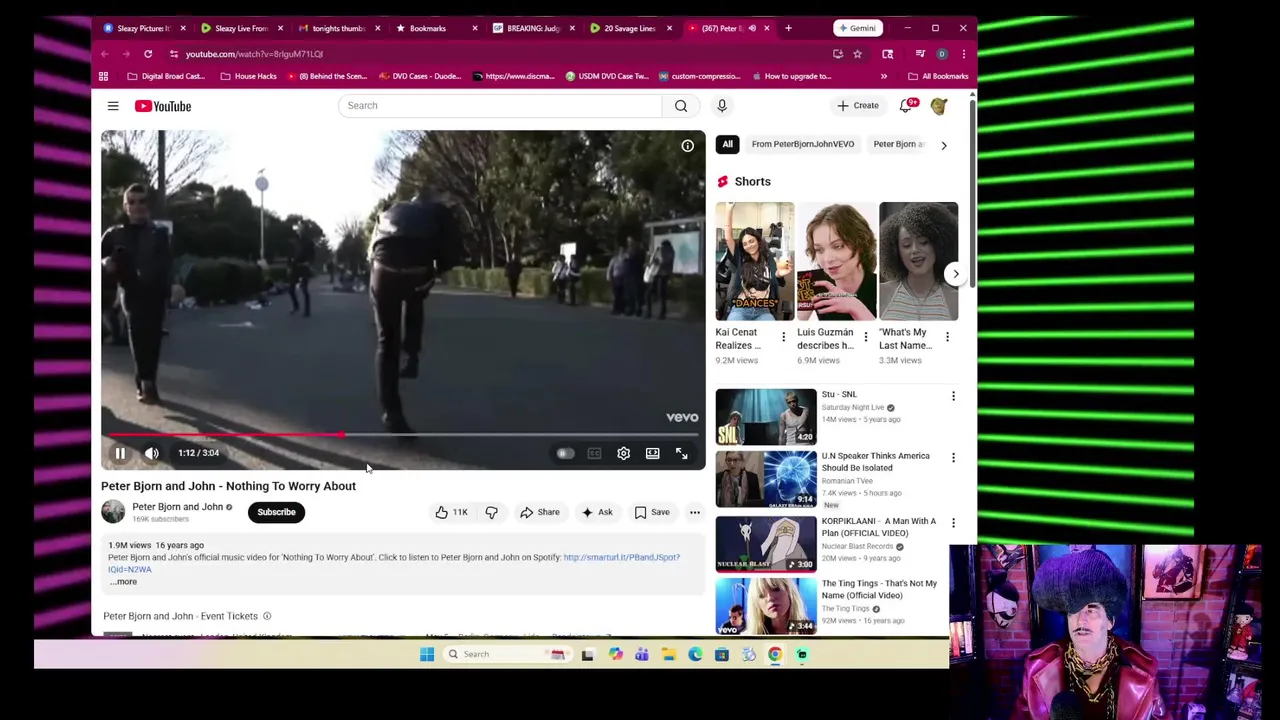This screenshot has height=720, width=1280.
Task: Open the YouTube guide hamburger menu
Action: tap(113, 106)
